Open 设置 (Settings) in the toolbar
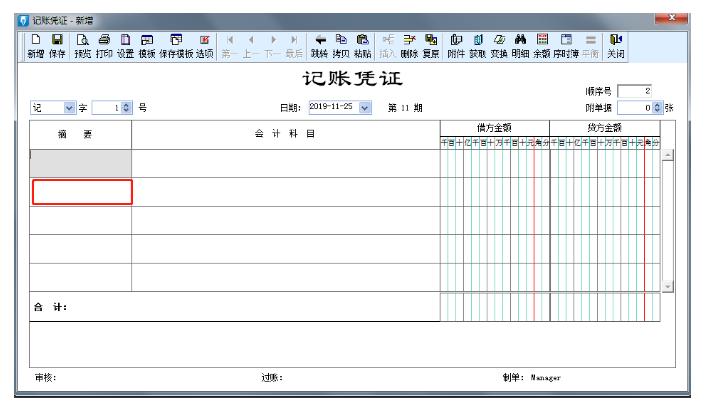Image resolution: width=710 pixels, height=414 pixels. (125, 46)
